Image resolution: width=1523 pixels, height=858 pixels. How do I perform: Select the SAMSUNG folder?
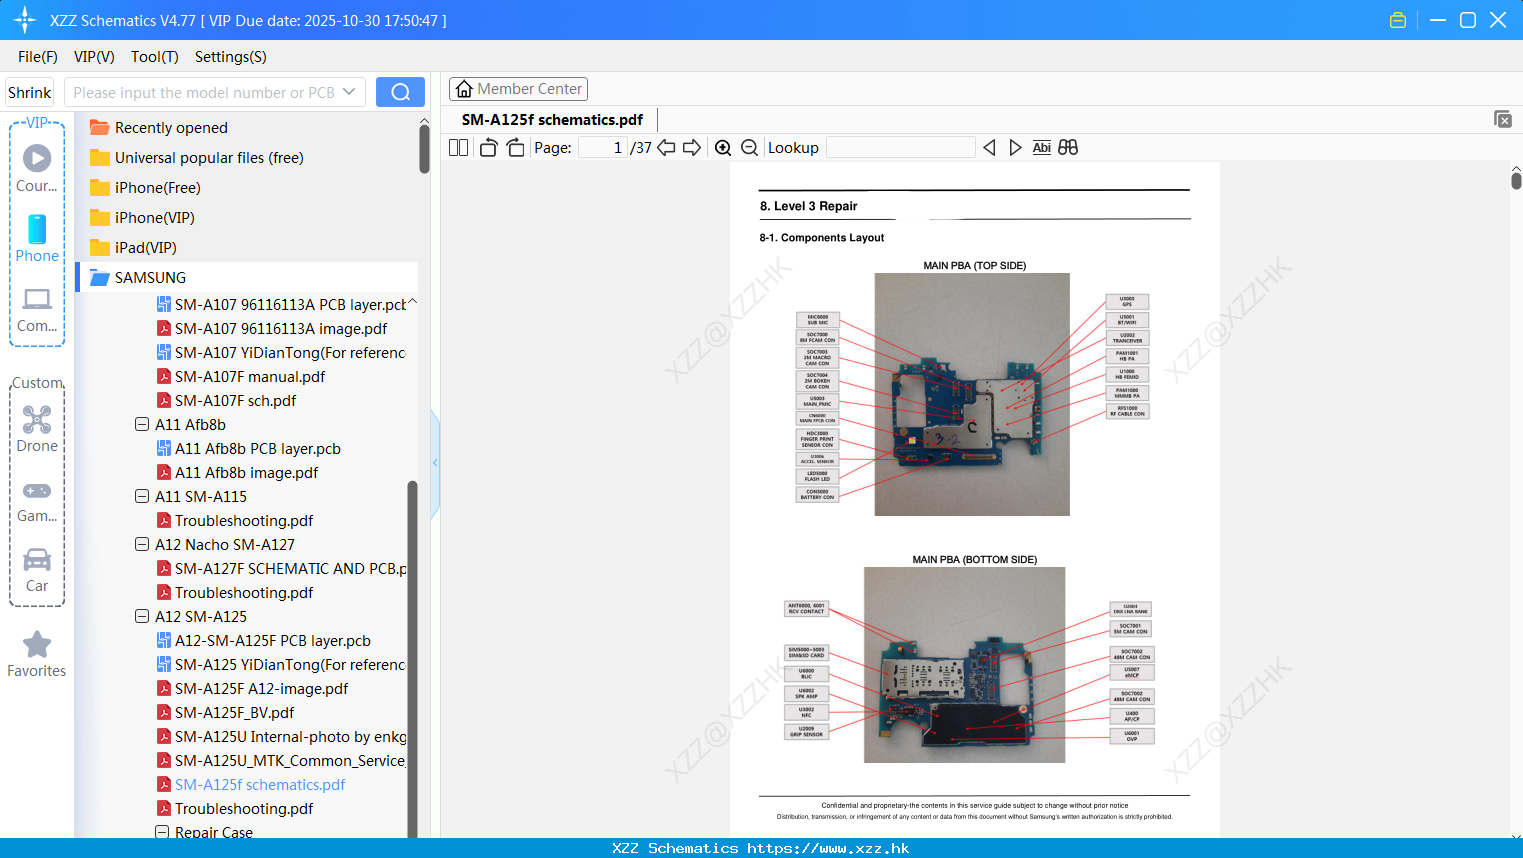(246, 278)
